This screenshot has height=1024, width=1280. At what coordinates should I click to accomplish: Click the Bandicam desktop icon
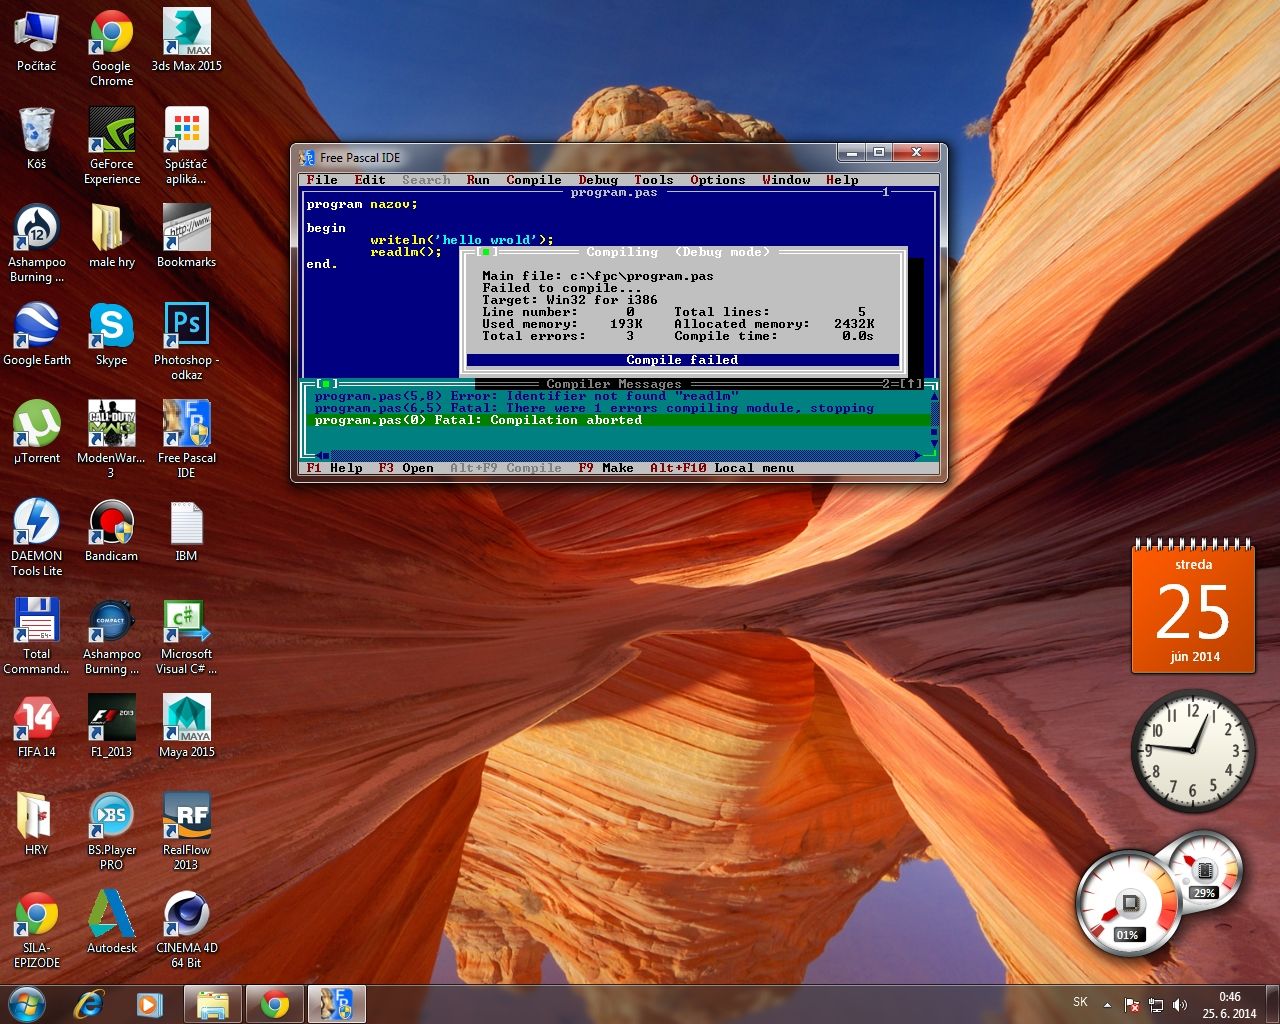click(x=111, y=523)
